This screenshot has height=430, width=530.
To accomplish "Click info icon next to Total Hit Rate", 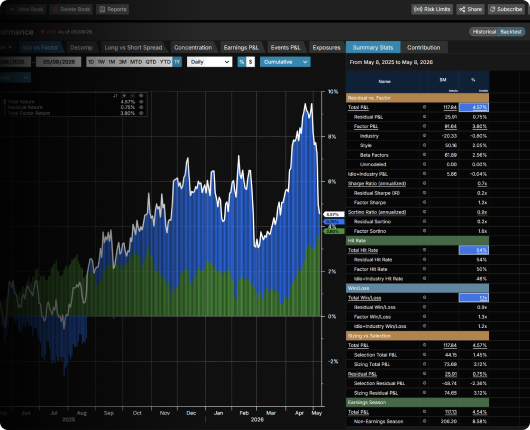I will point(424,250).
